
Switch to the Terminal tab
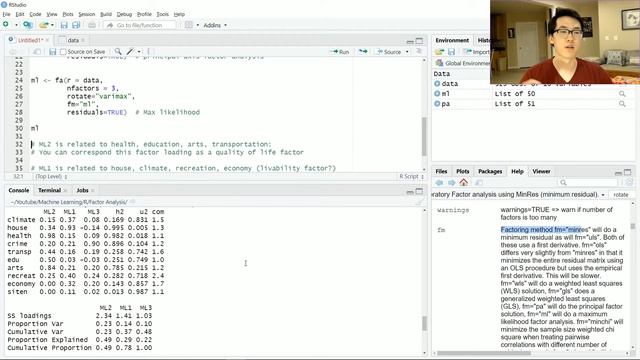click(49, 190)
